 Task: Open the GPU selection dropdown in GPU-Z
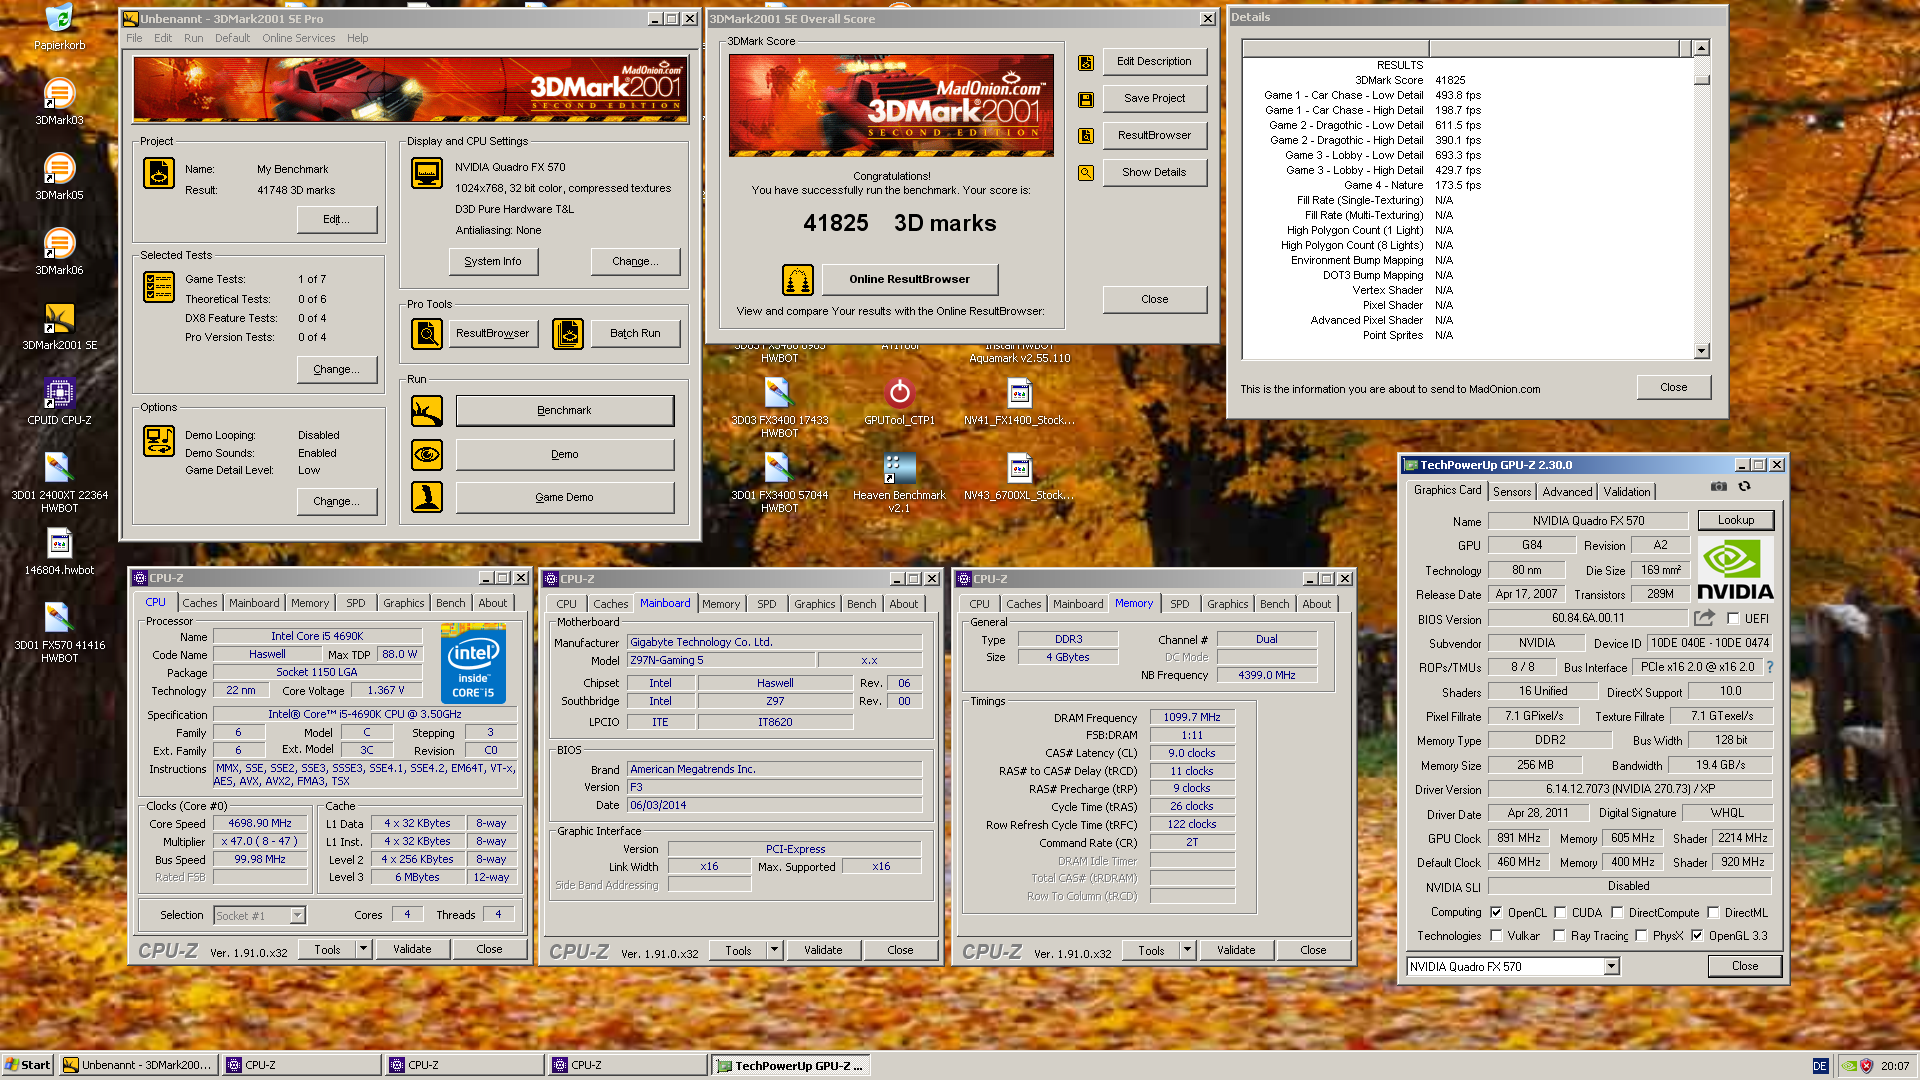(x=1611, y=967)
